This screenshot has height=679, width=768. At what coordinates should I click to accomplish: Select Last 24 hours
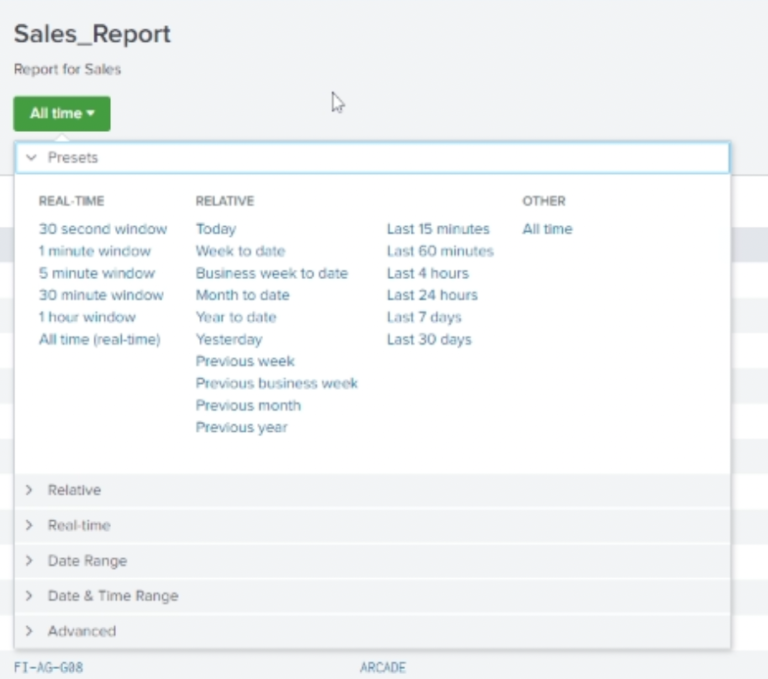pyautogui.click(x=432, y=295)
